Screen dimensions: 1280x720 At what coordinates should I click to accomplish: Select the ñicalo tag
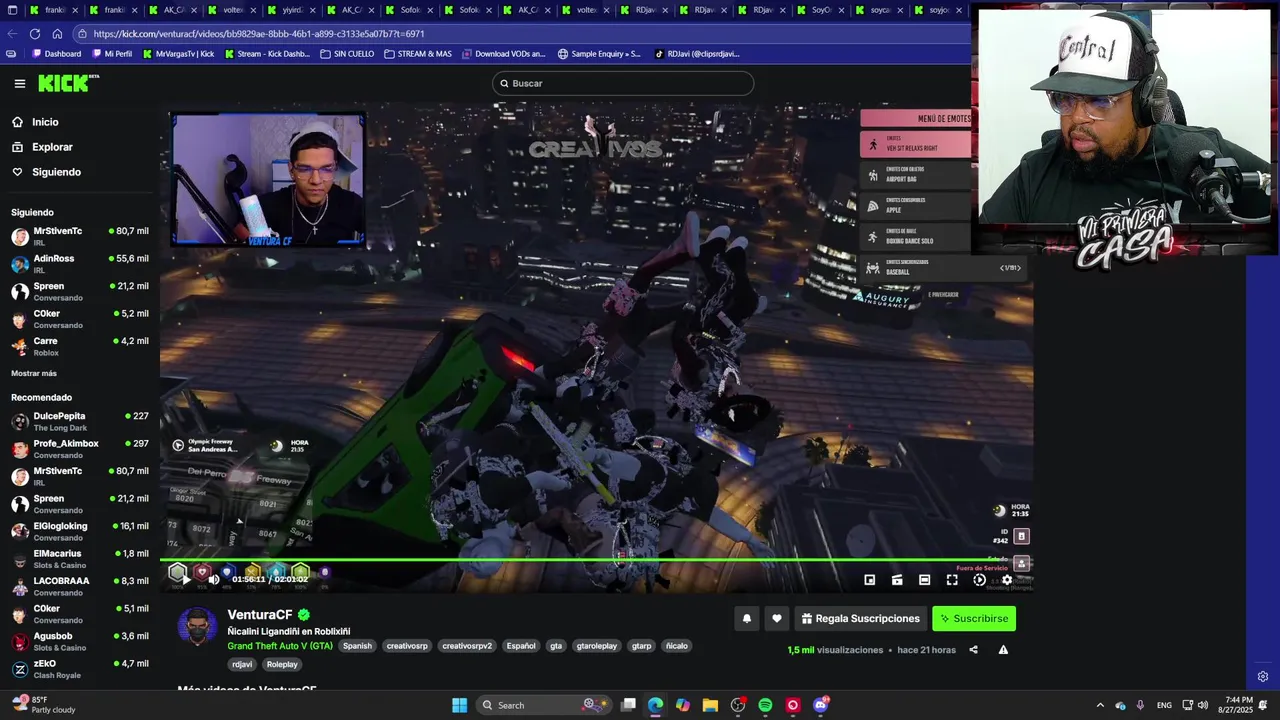point(677,646)
